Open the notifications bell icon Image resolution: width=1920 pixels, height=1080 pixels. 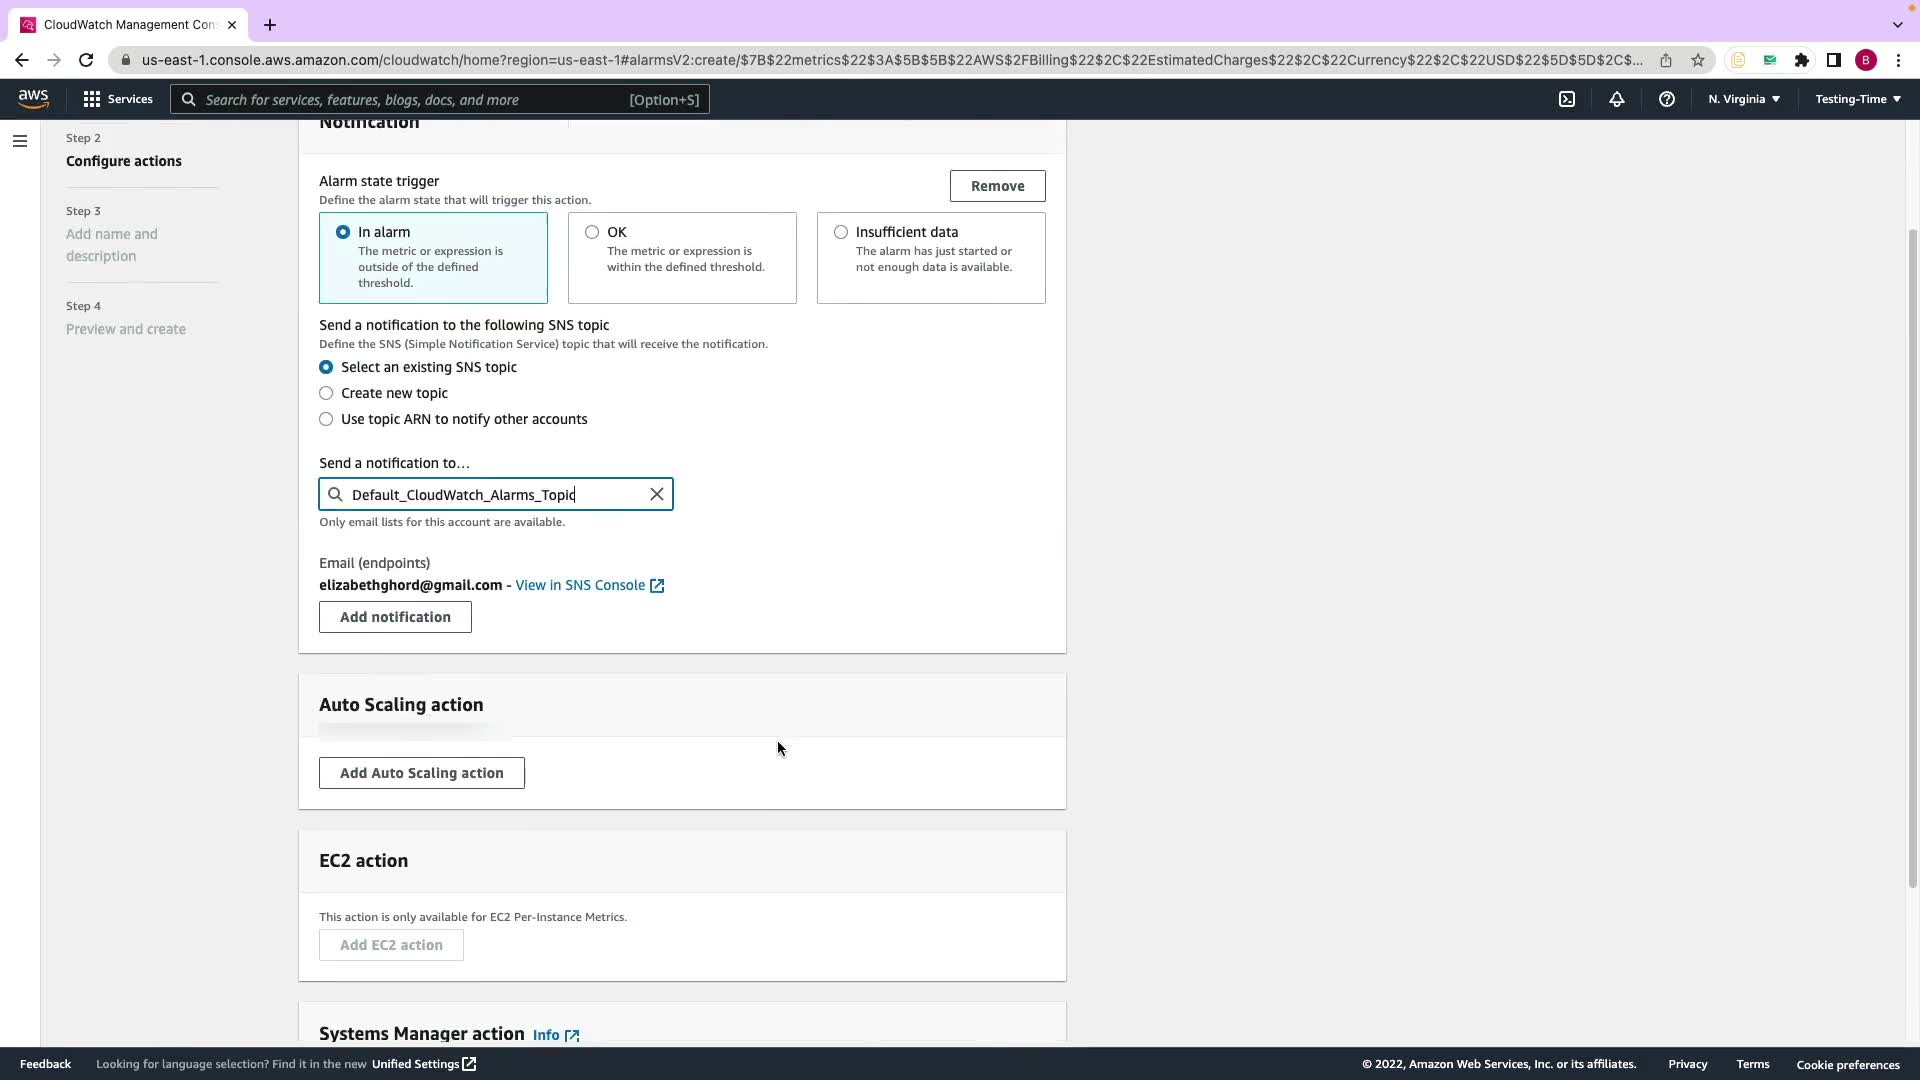pyautogui.click(x=1617, y=99)
